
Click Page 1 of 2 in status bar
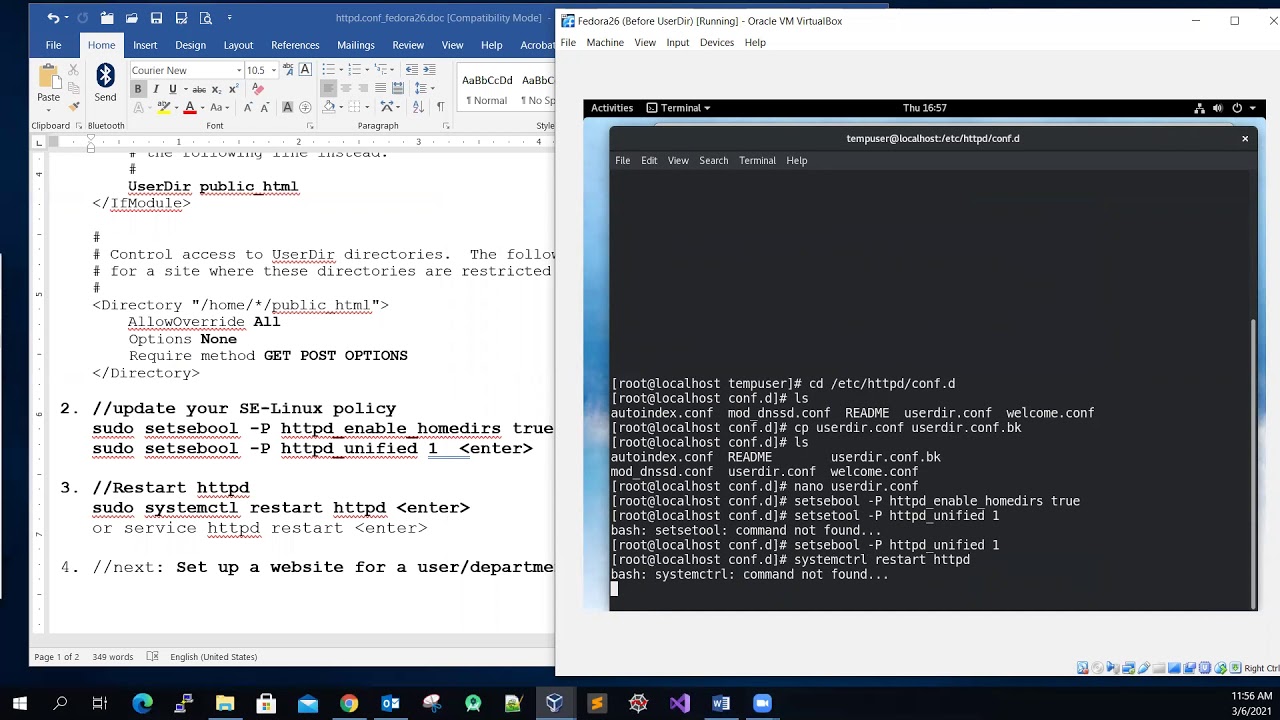[x=57, y=657]
